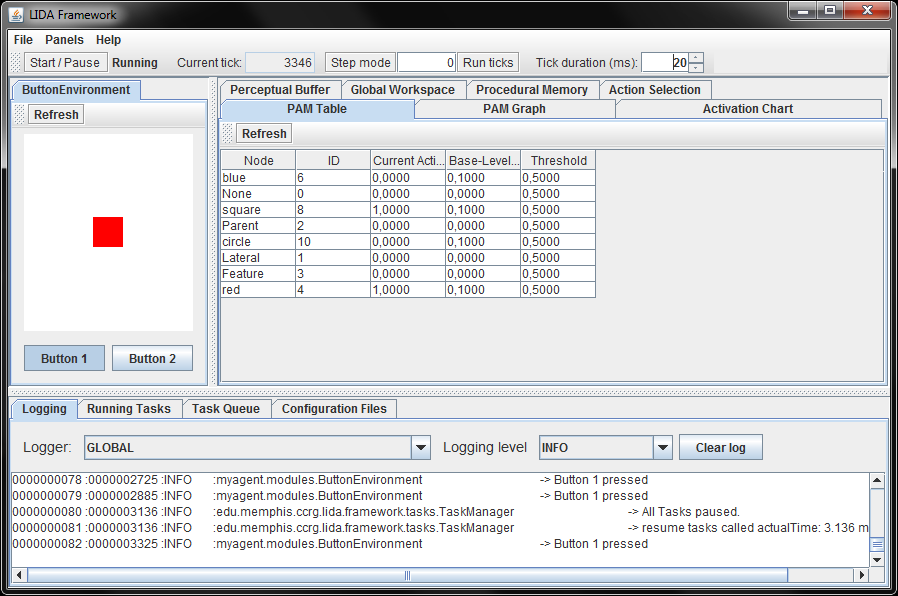
Task: Open the Logging level INFO dropdown
Action: point(662,448)
